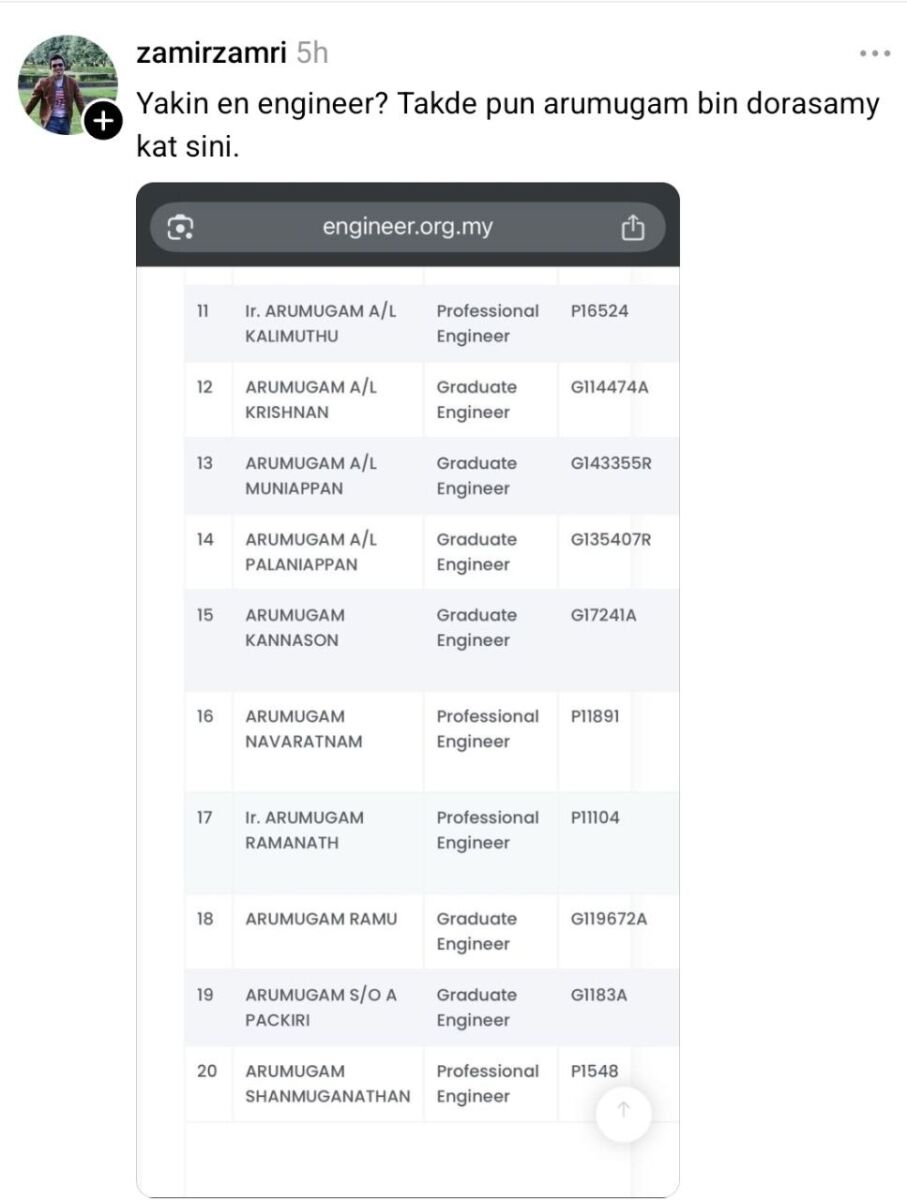The image size is (907, 1200).
Task: Click registration number G143355R
Action: click(x=611, y=463)
